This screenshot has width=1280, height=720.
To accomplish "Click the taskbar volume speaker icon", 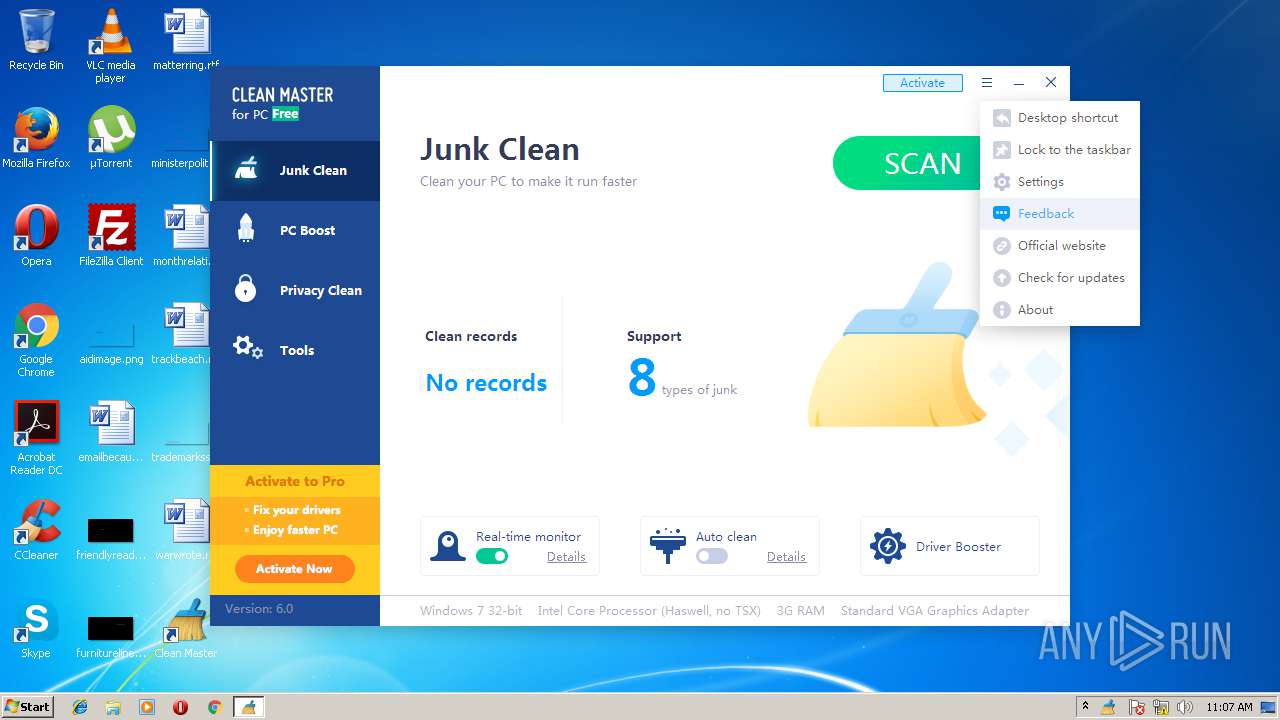I will click(1184, 707).
